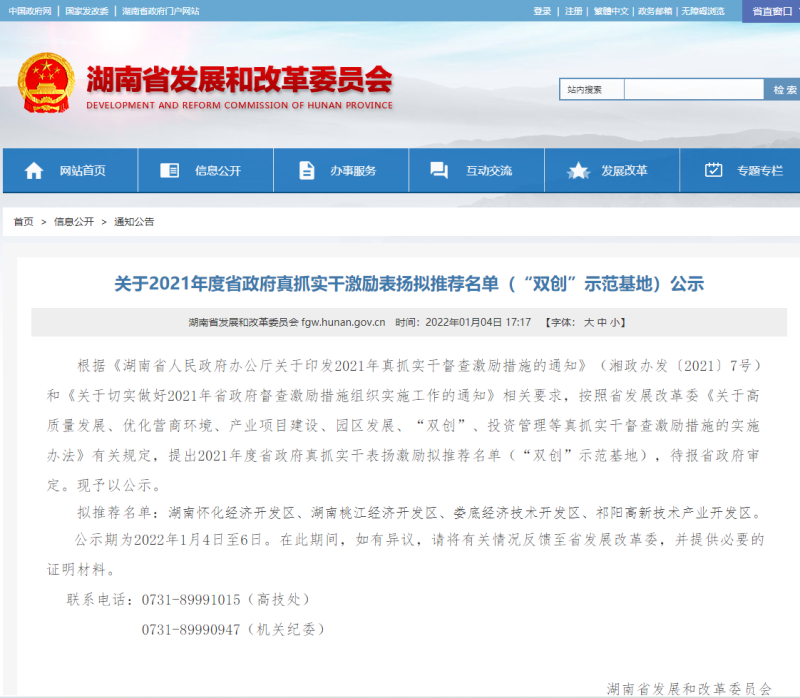Select large font size 大
800x698 pixels.
pos(589,323)
